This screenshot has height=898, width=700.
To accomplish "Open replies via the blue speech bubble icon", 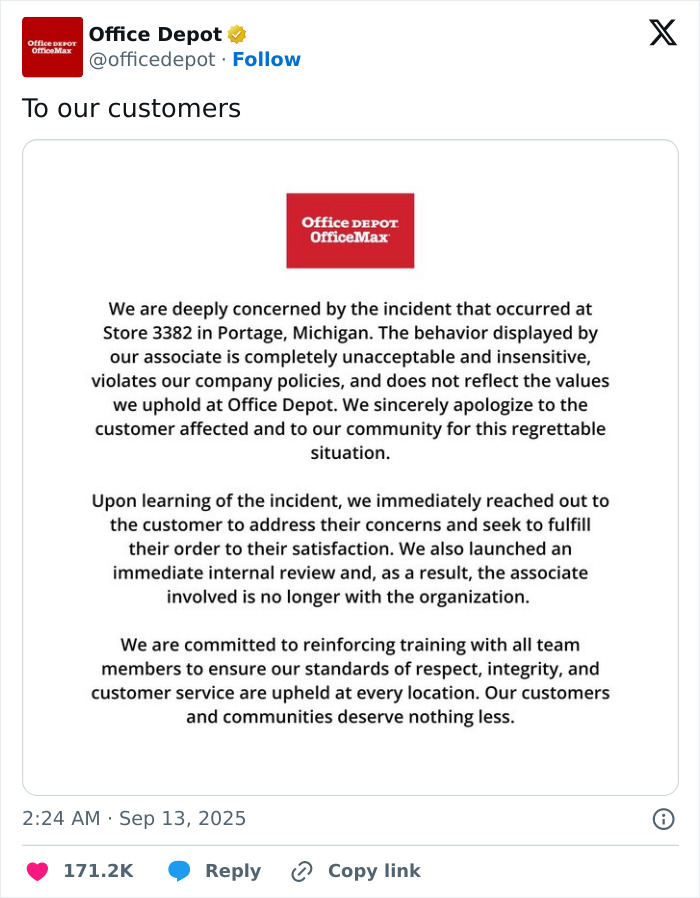I will tap(179, 870).
